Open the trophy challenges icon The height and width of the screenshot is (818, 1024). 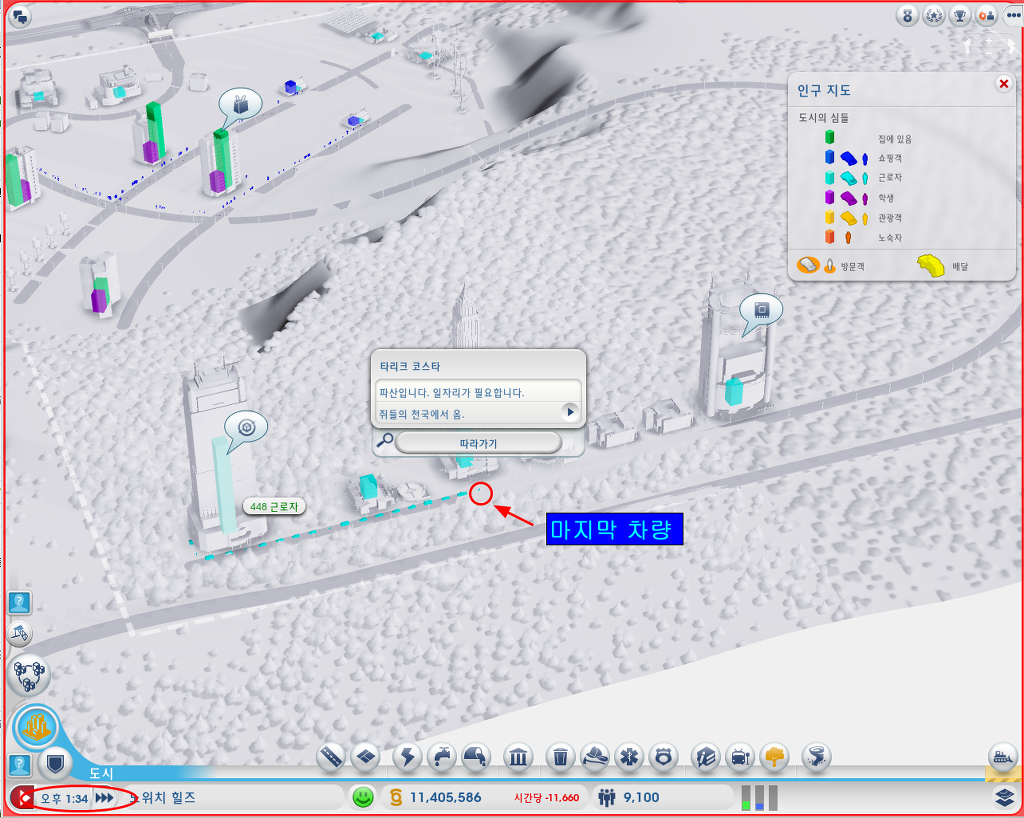point(960,15)
